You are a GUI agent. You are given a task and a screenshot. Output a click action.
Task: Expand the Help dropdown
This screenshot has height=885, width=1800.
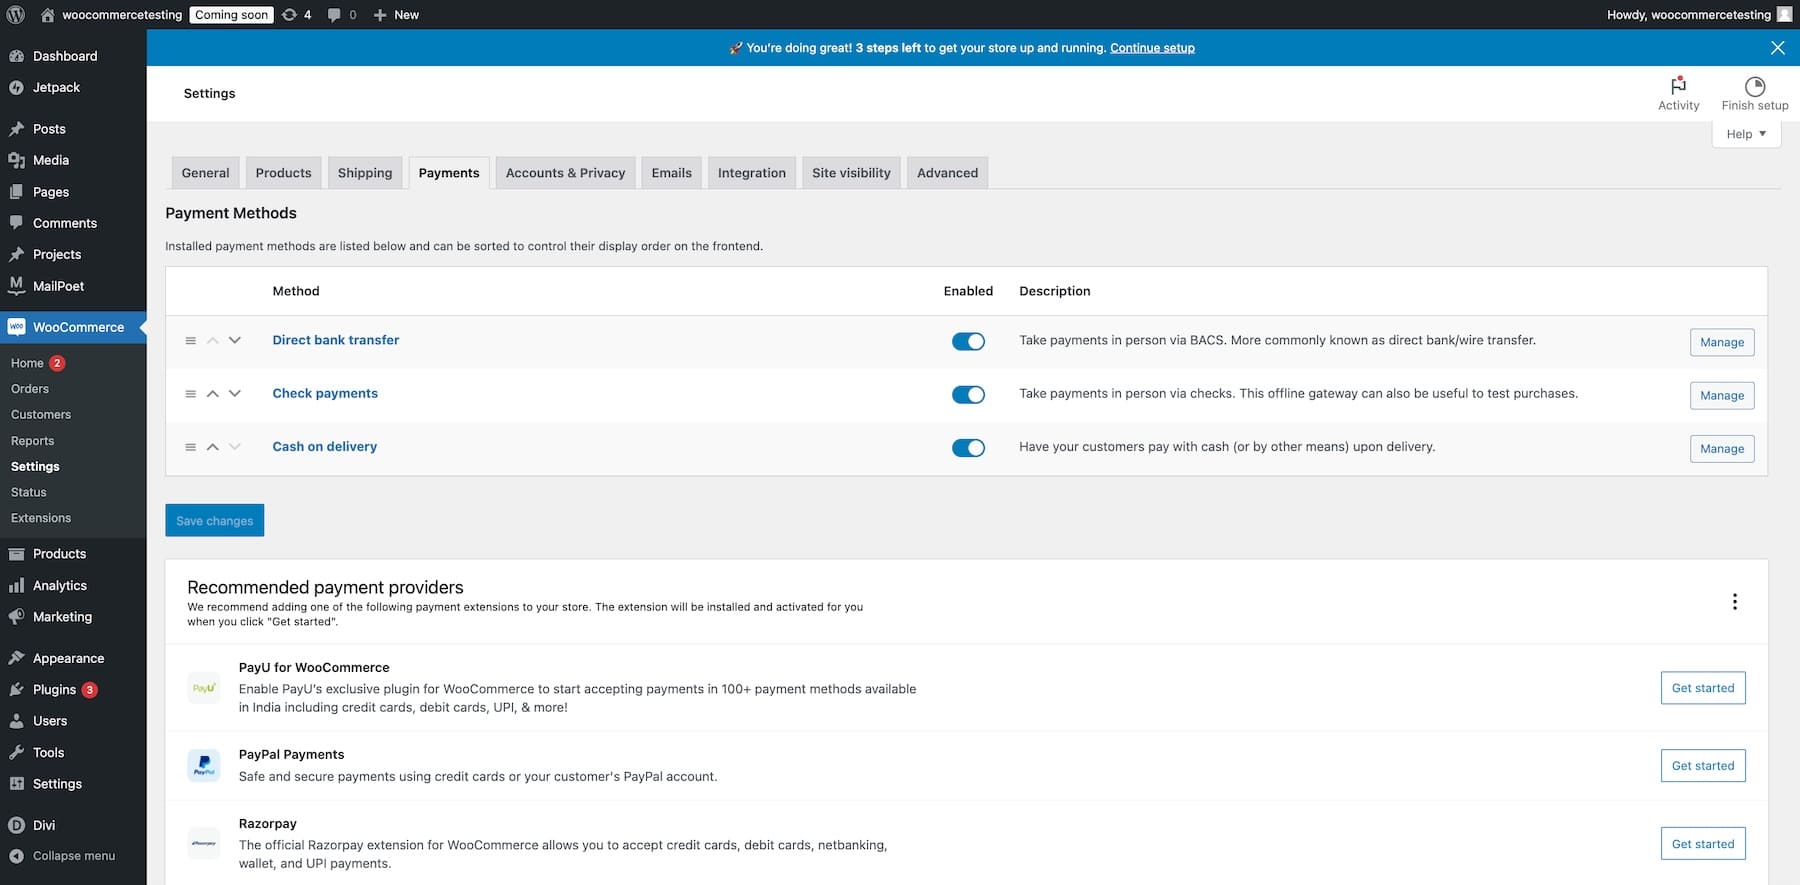pos(1746,134)
